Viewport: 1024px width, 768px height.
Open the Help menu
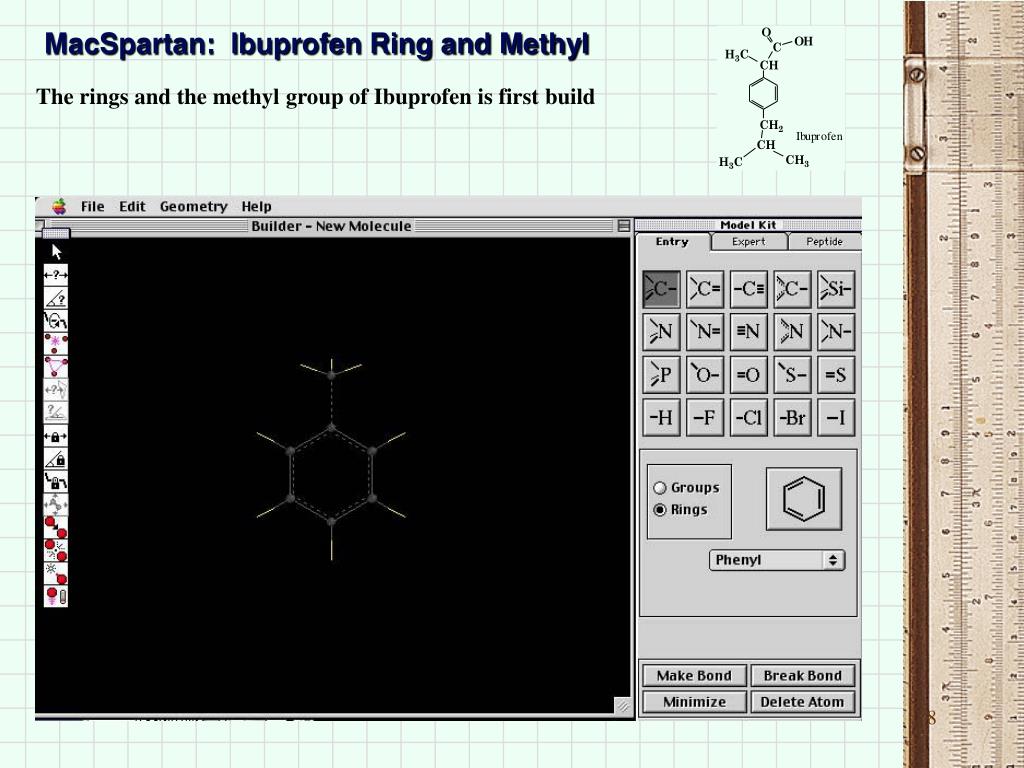click(x=256, y=206)
